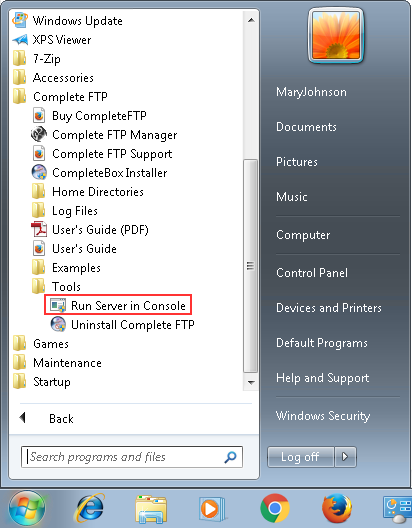Click the magnifier search icon
The image size is (412, 528).
tap(230, 457)
